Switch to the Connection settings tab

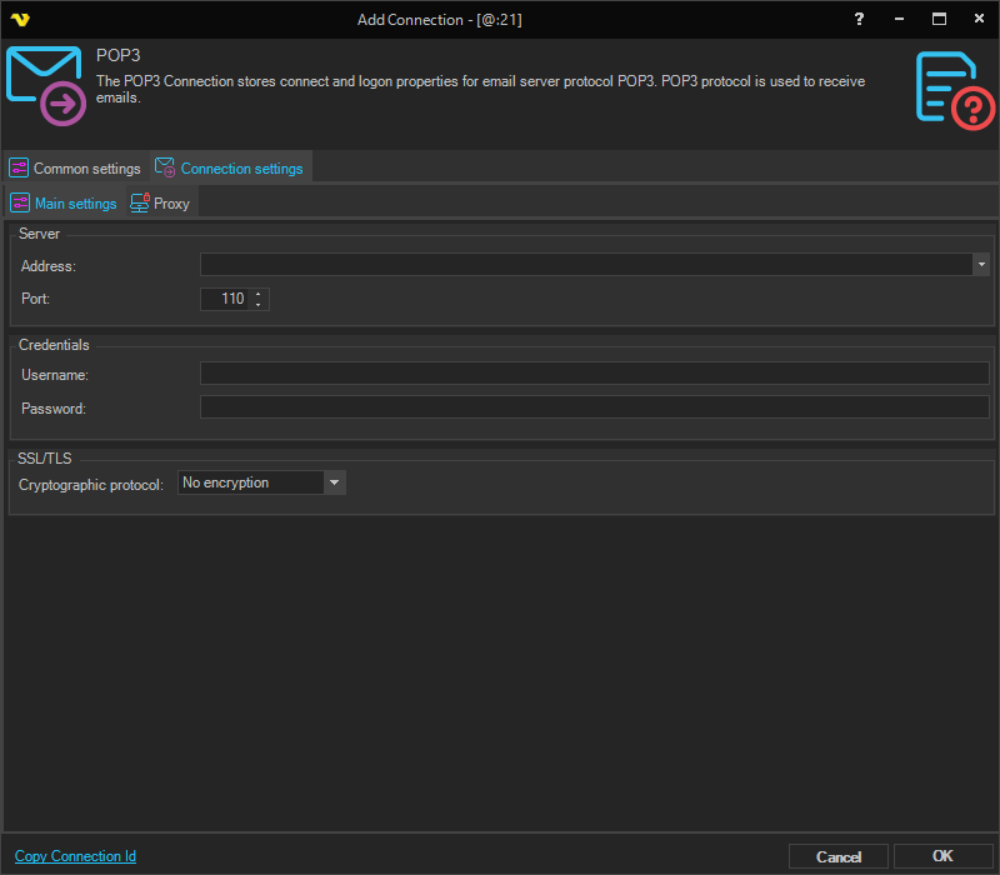pyautogui.click(x=232, y=168)
